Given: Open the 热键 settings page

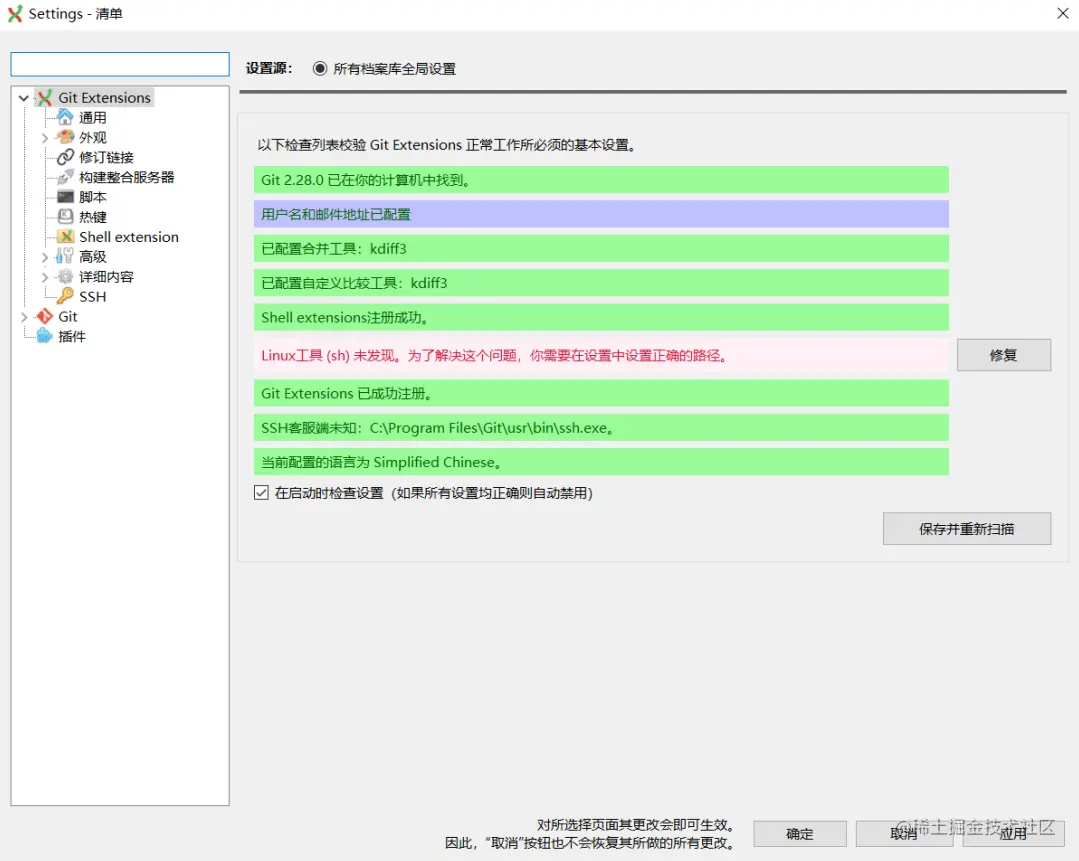Looking at the screenshot, I should (x=92, y=217).
